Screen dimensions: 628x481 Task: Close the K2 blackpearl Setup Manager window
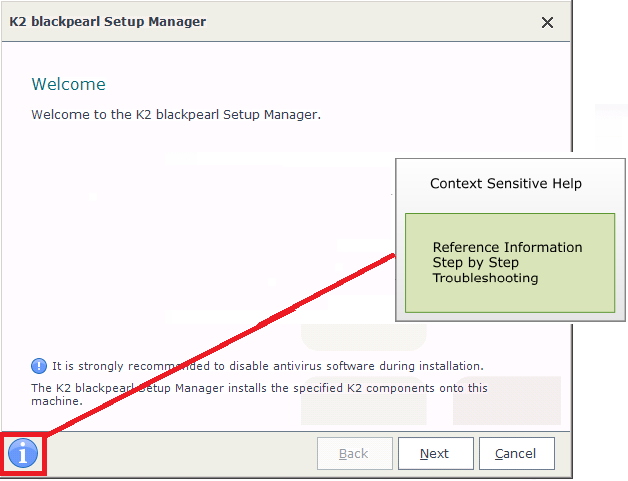[547, 22]
